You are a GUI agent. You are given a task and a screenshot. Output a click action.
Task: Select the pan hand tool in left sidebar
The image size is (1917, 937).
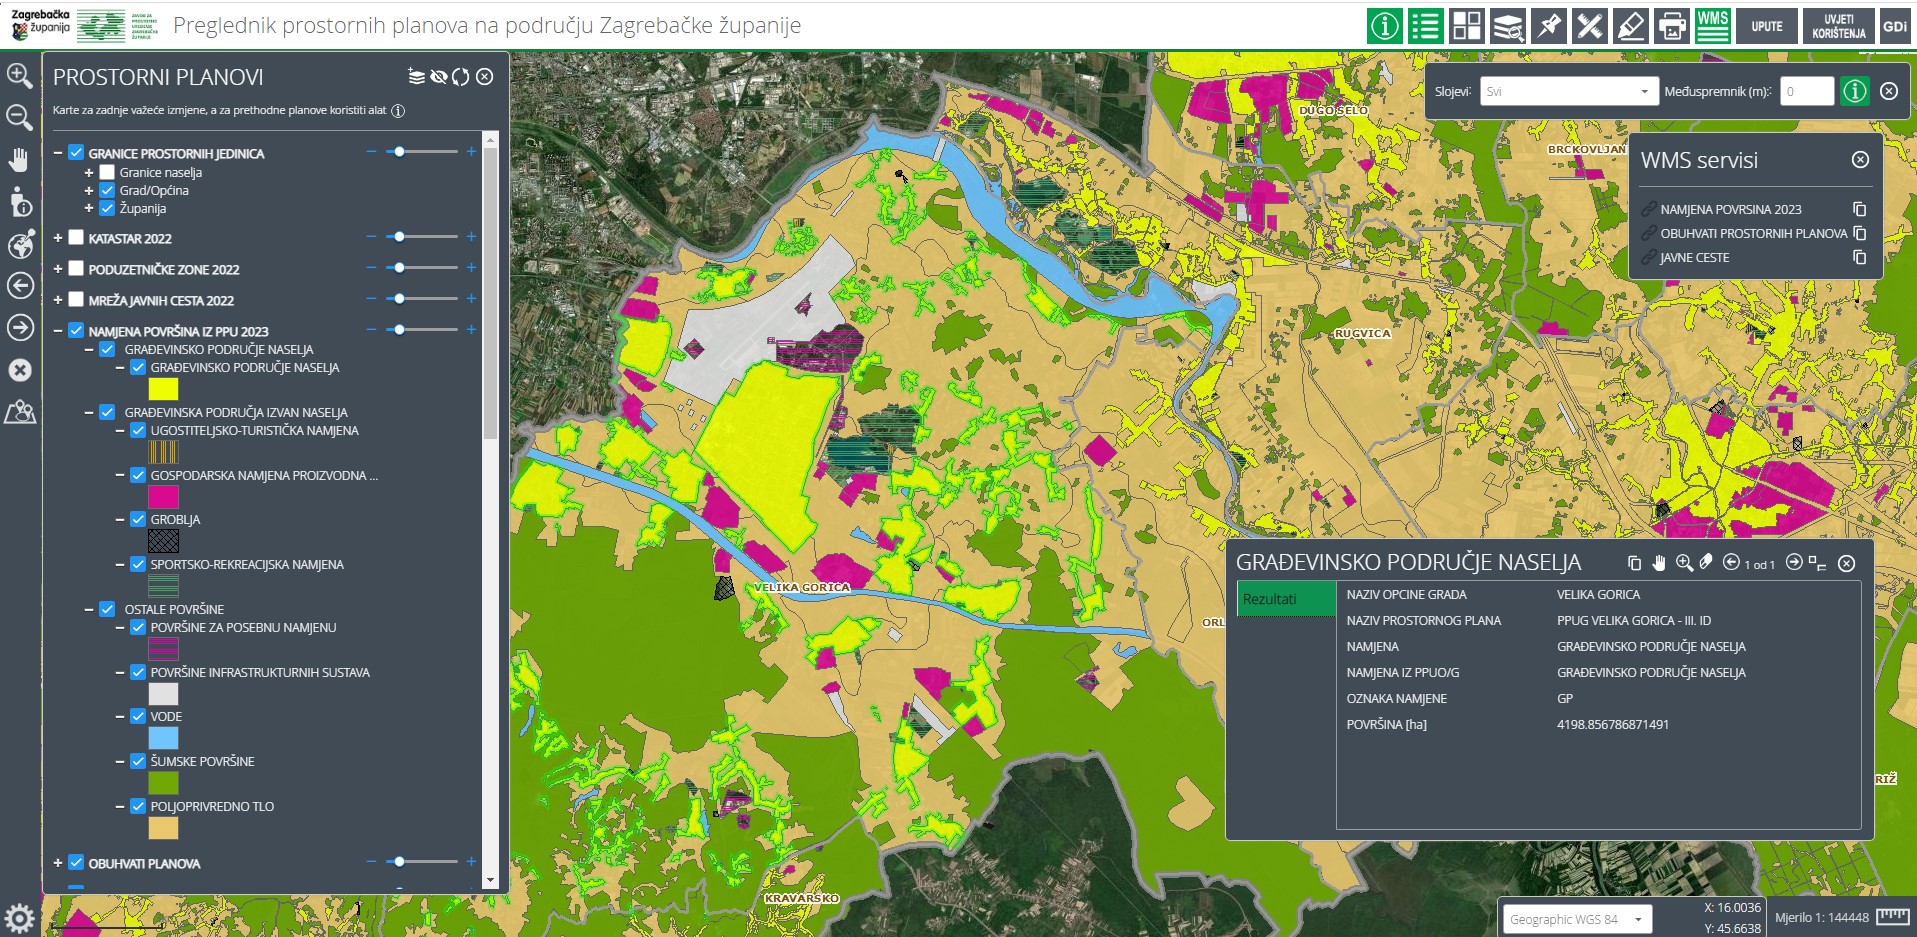pos(19,160)
